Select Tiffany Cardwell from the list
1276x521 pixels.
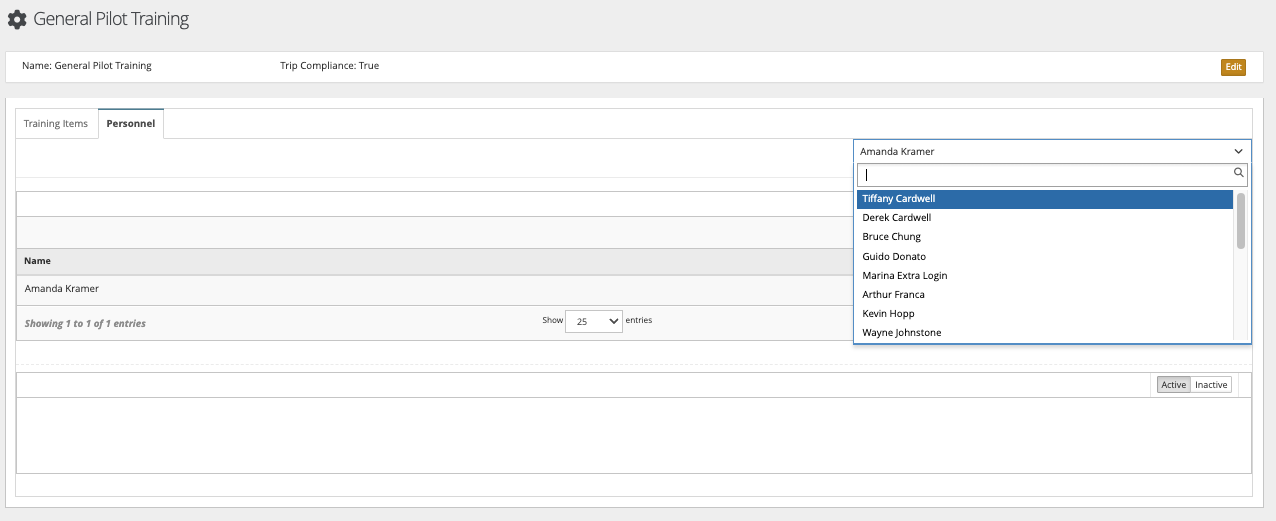click(1044, 199)
